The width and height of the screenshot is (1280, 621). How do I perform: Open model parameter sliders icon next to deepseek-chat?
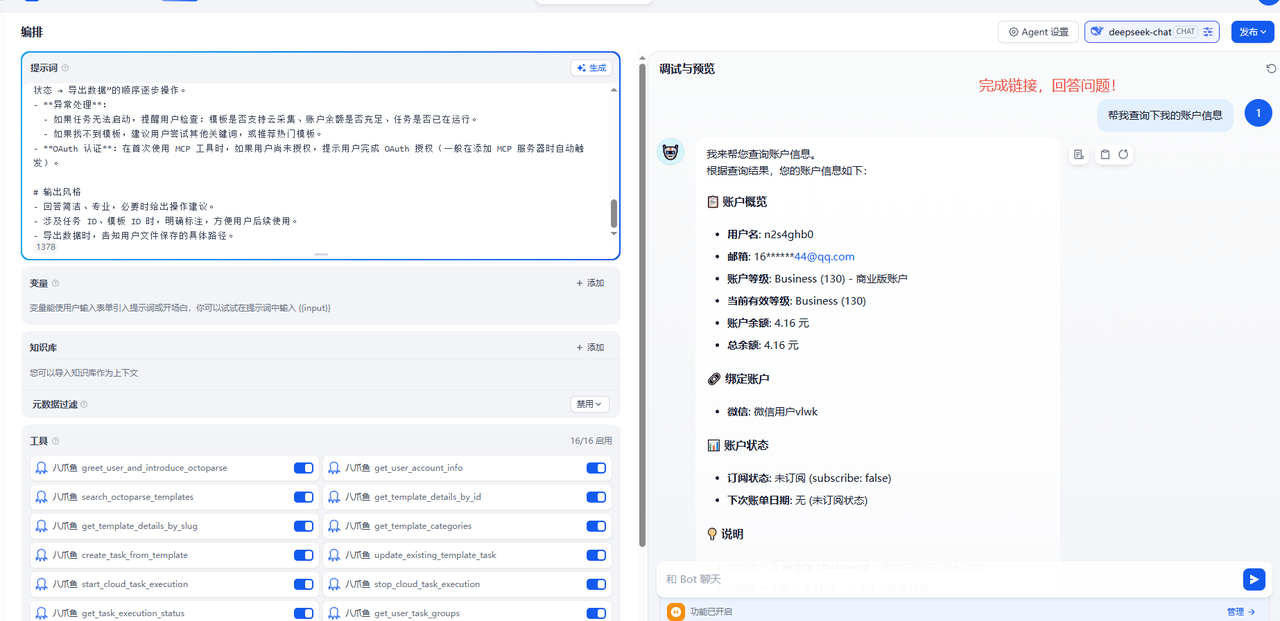click(1209, 32)
